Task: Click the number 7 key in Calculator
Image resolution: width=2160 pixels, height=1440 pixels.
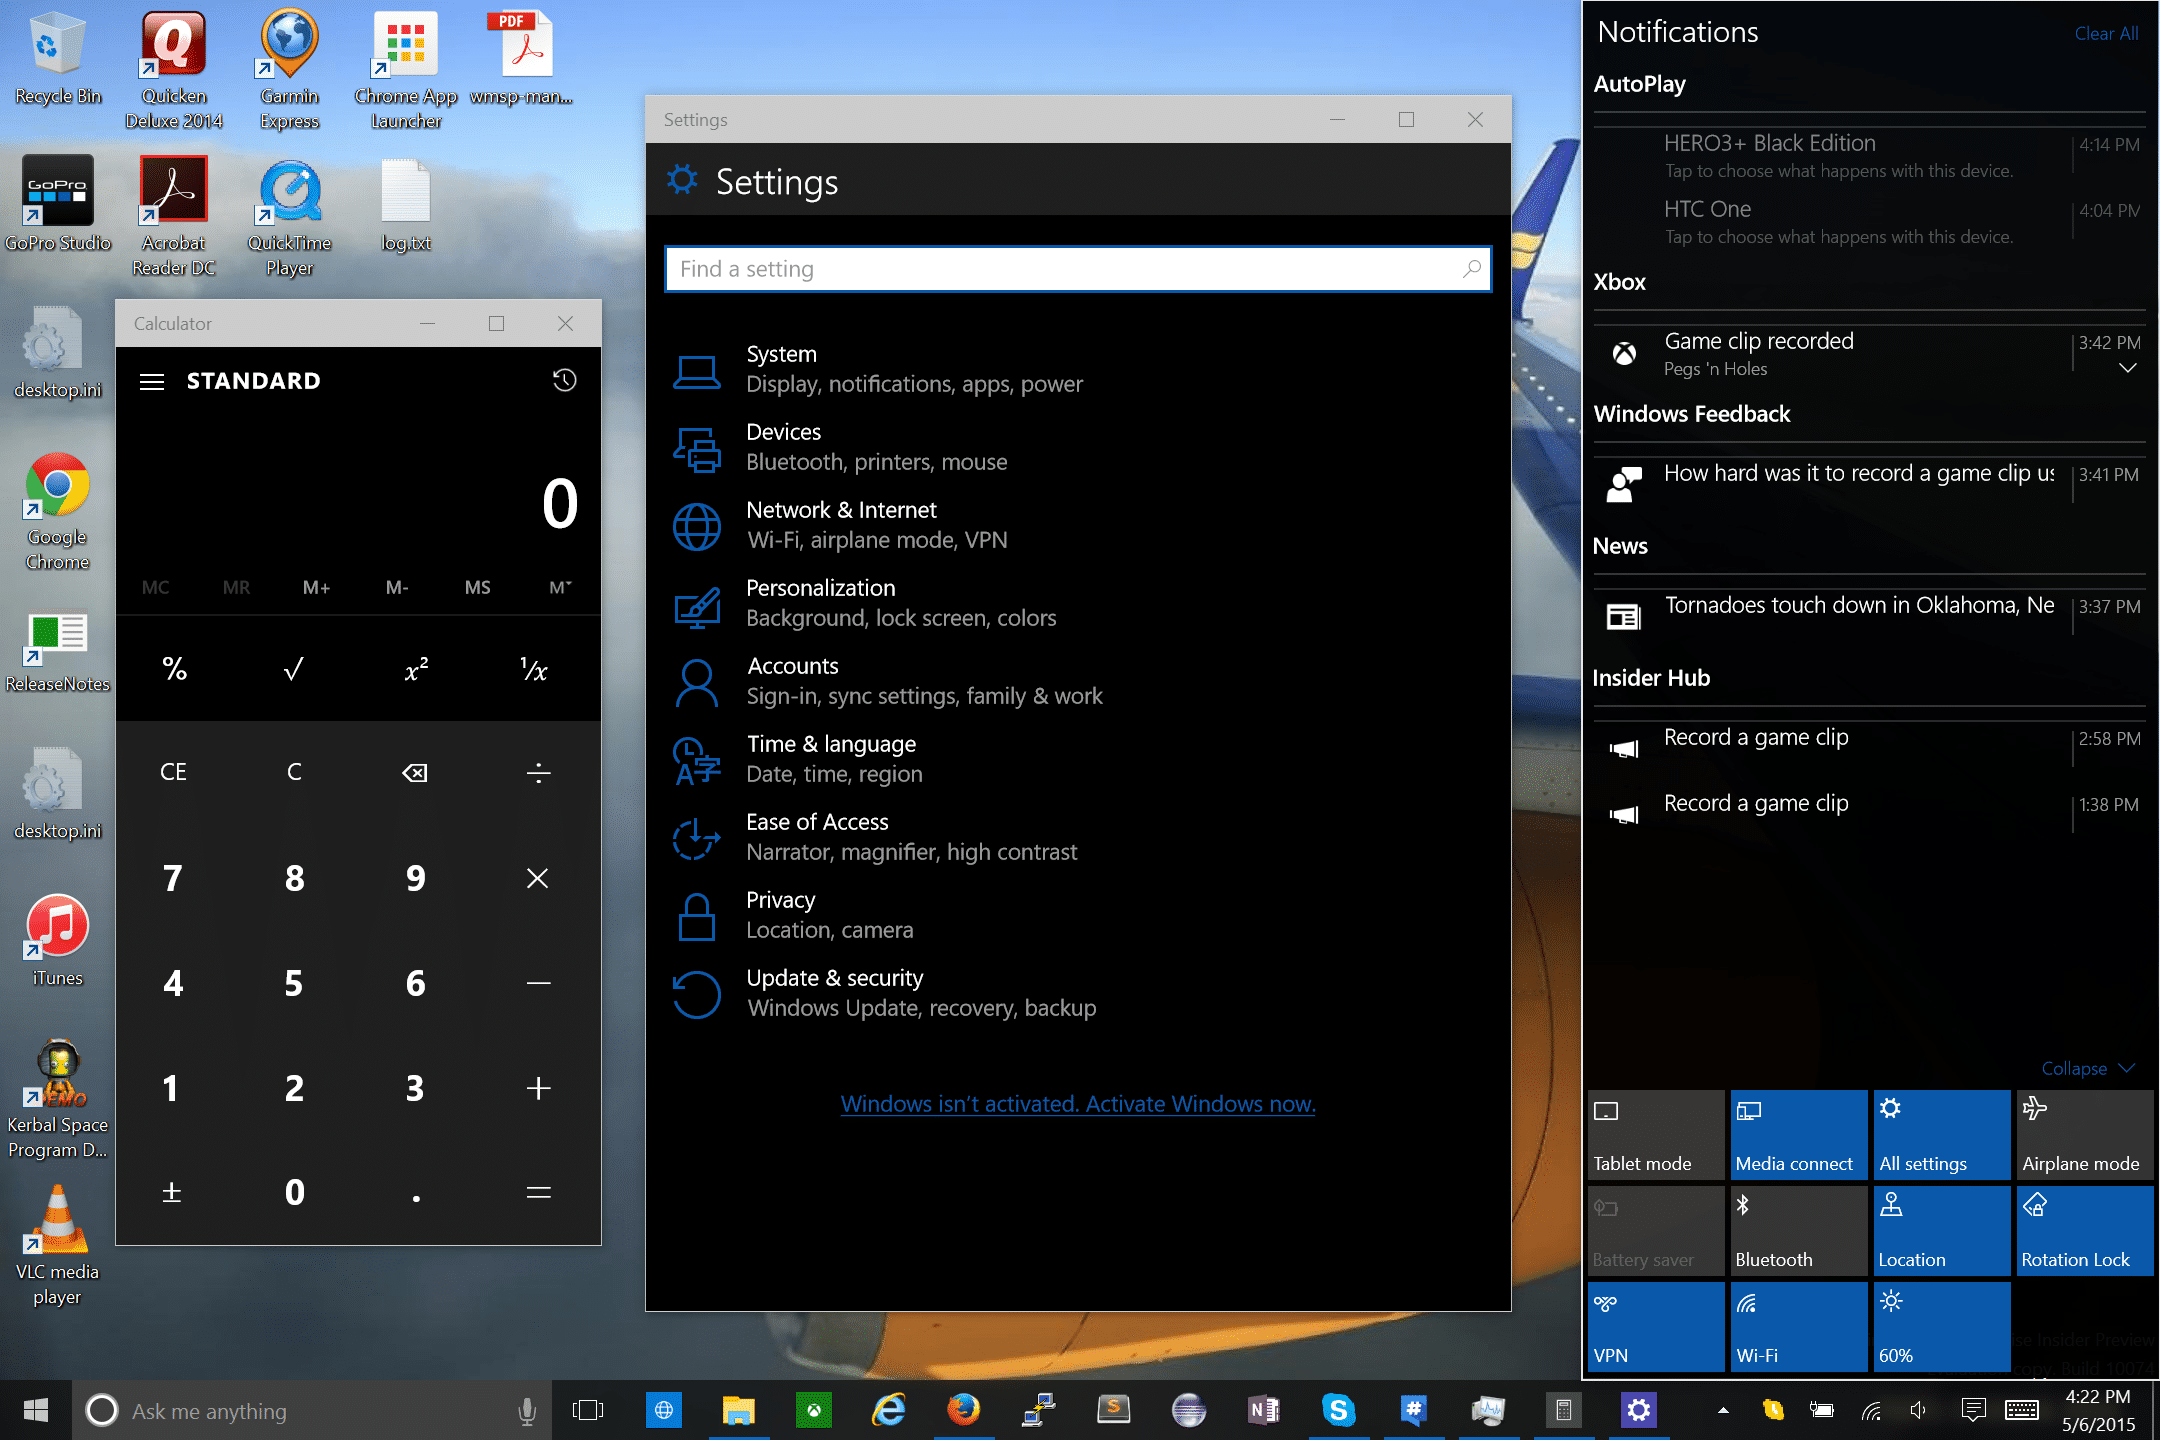Action: pyautogui.click(x=172, y=878)
